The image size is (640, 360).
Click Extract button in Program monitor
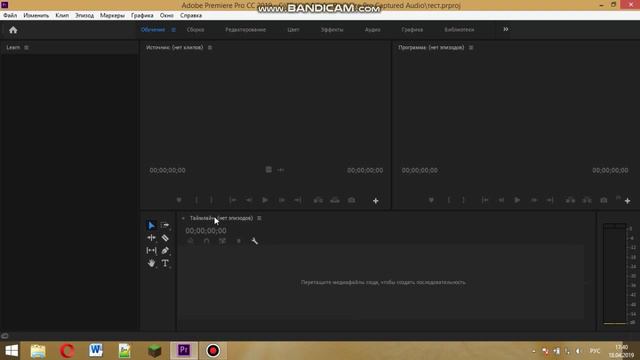coord(587,200)
